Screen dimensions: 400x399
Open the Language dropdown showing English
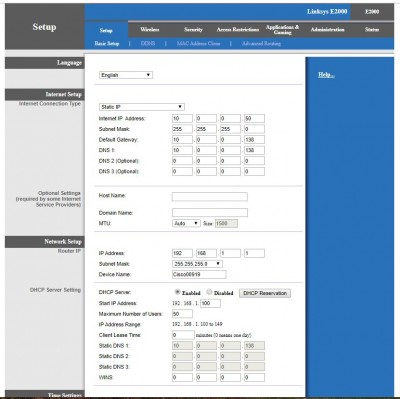(126, 75)
